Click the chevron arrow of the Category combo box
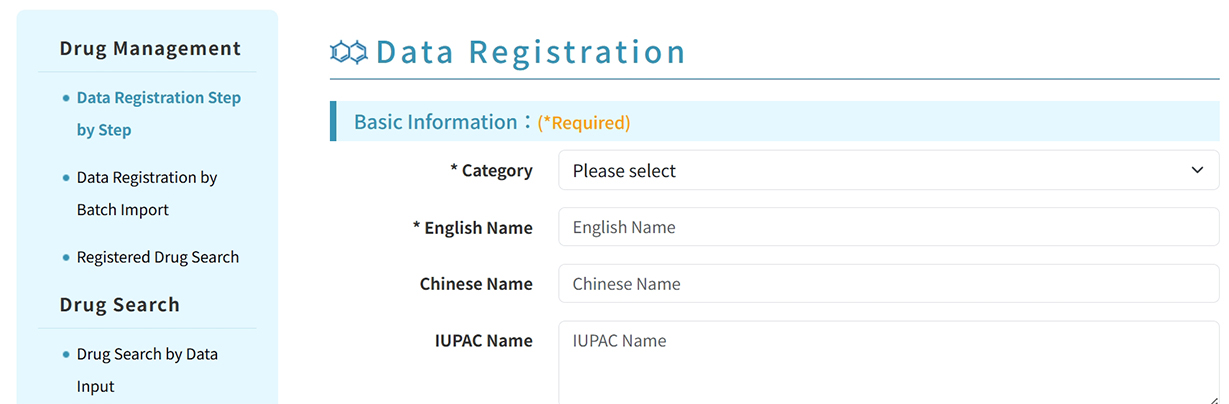Screen dimensions: 1229x404 tap(1197, 170)
